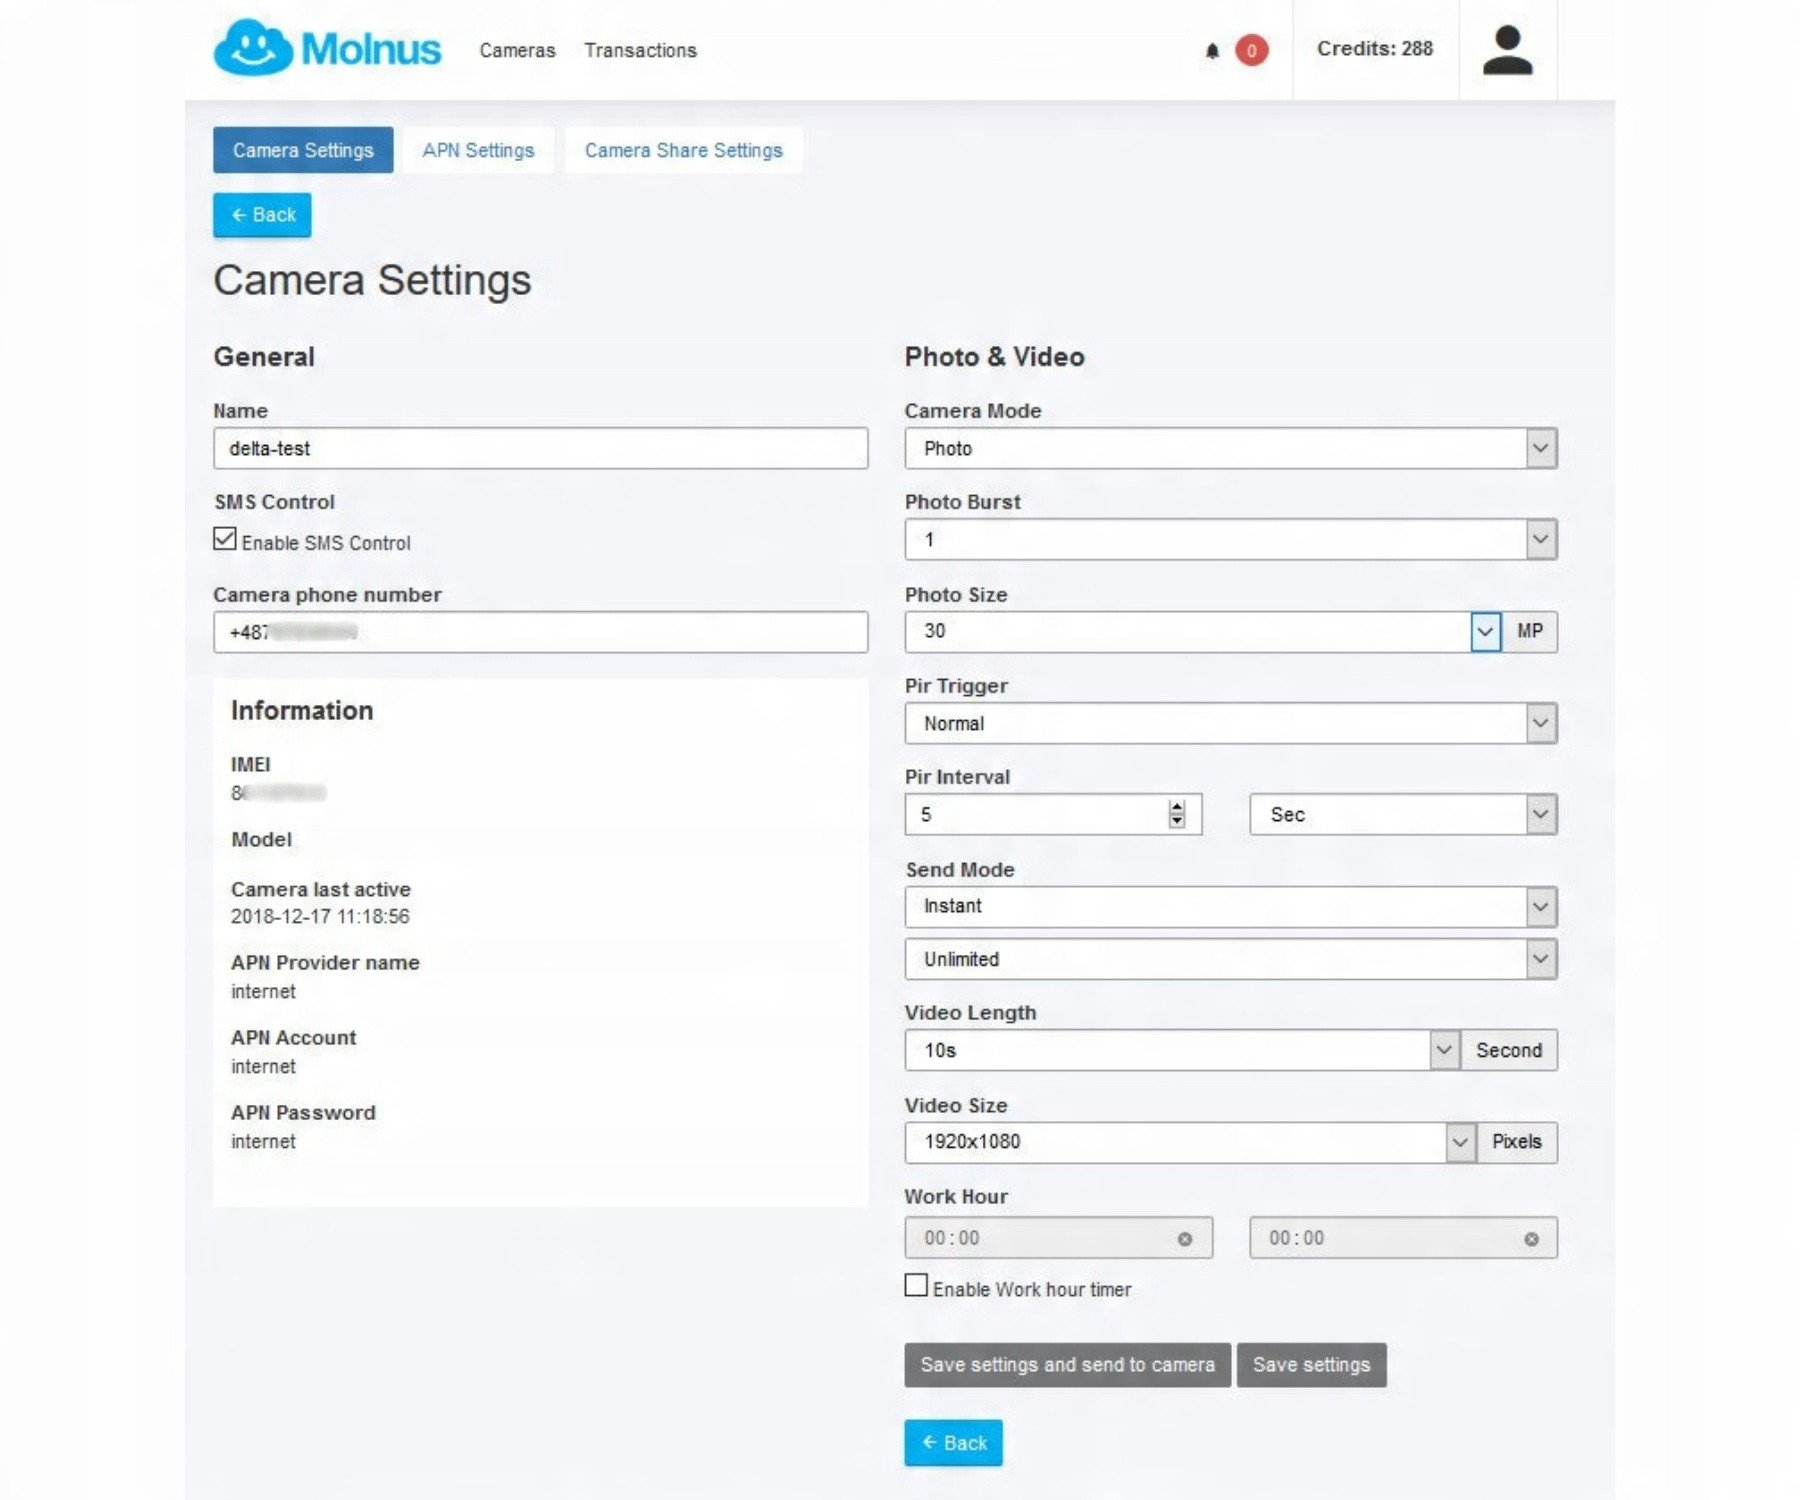Click the Credits: 288 text
The height and width of the screenshot is (1500, 1800).
coord(1374,49)
